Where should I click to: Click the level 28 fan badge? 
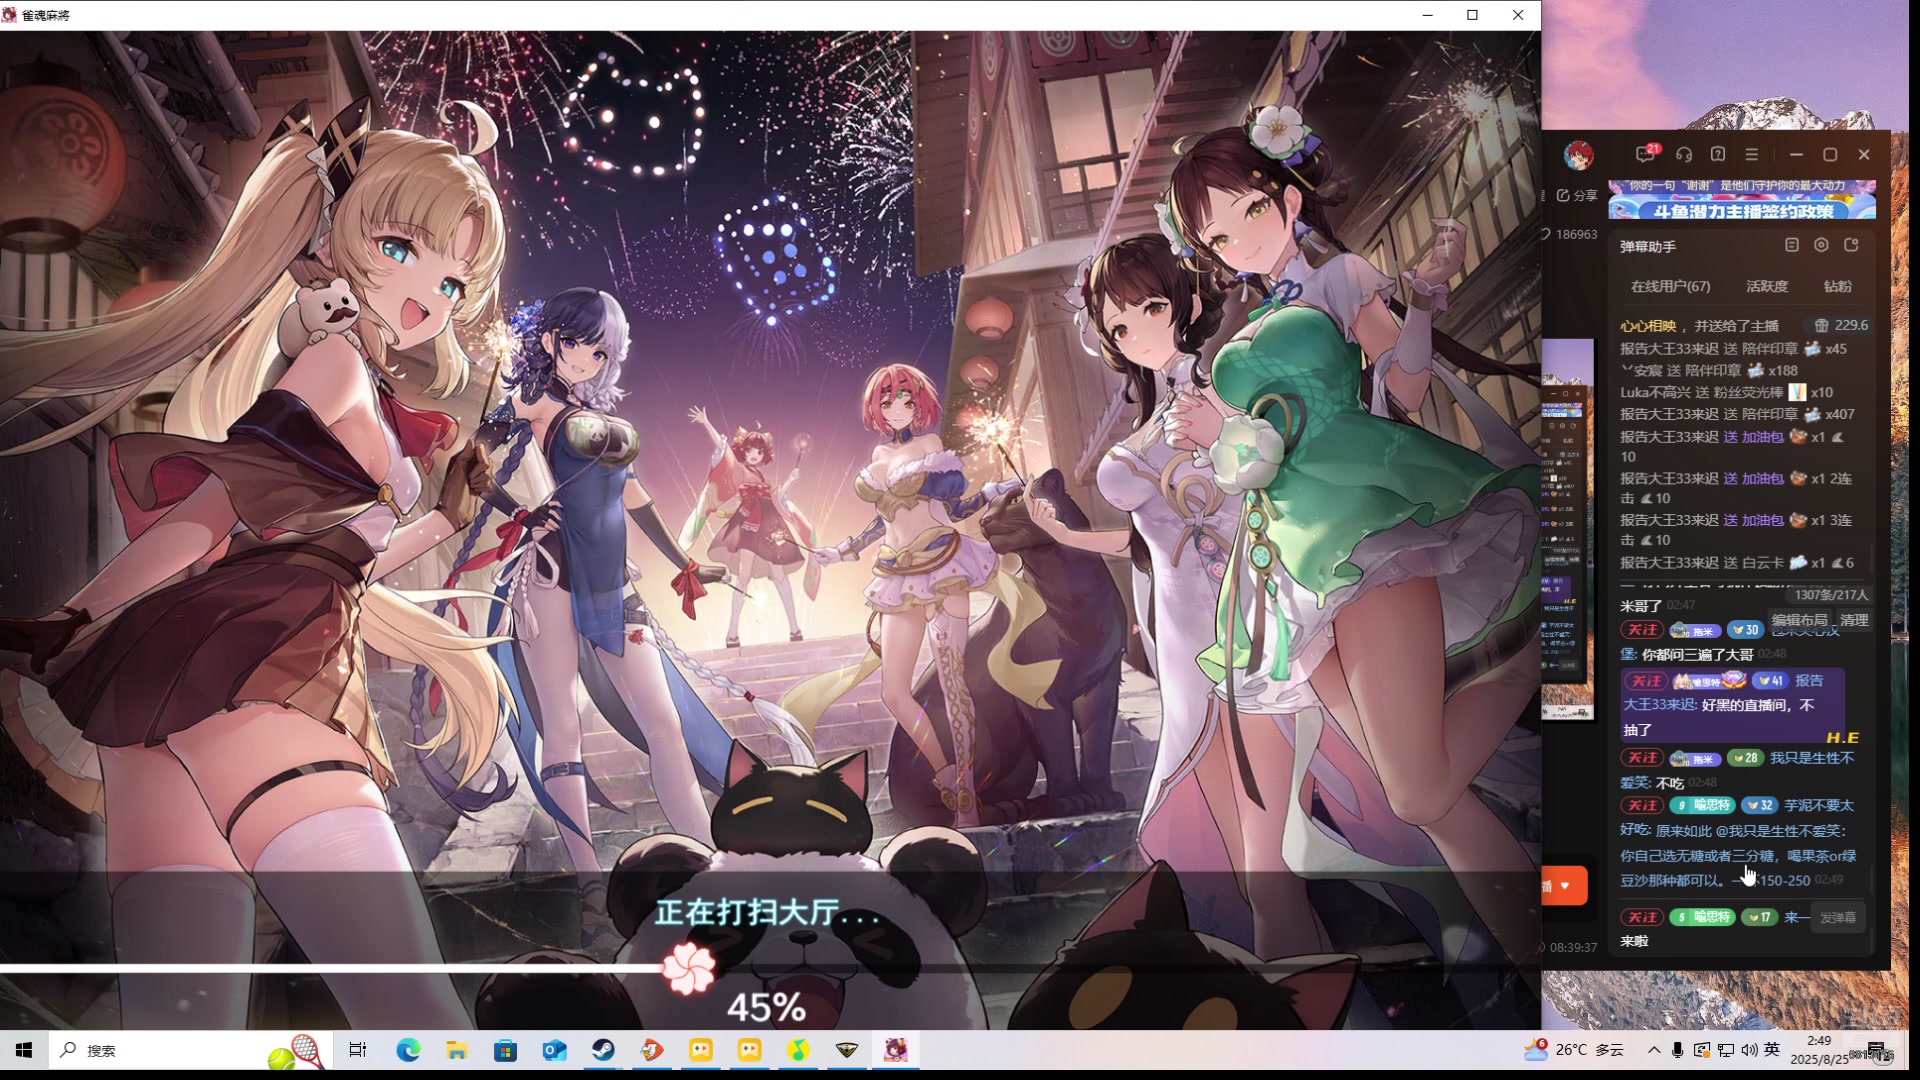pos(1745,758)
